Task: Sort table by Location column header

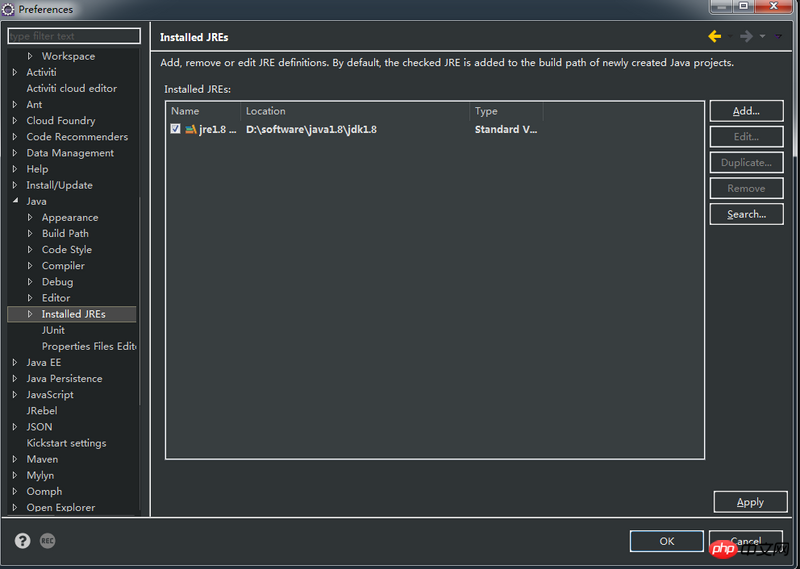Action: point(355,111)
